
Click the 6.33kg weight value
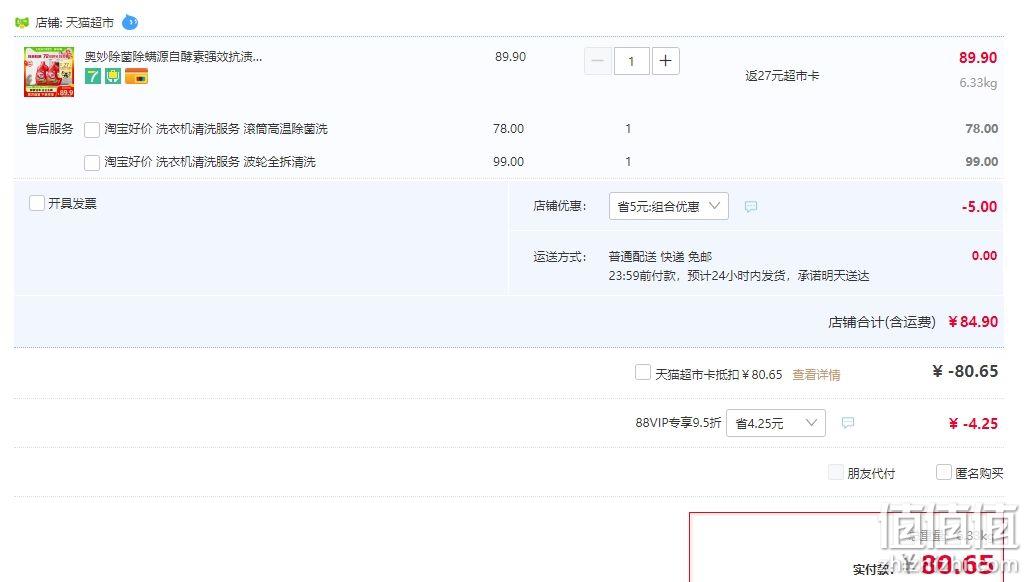coord(978,83)
